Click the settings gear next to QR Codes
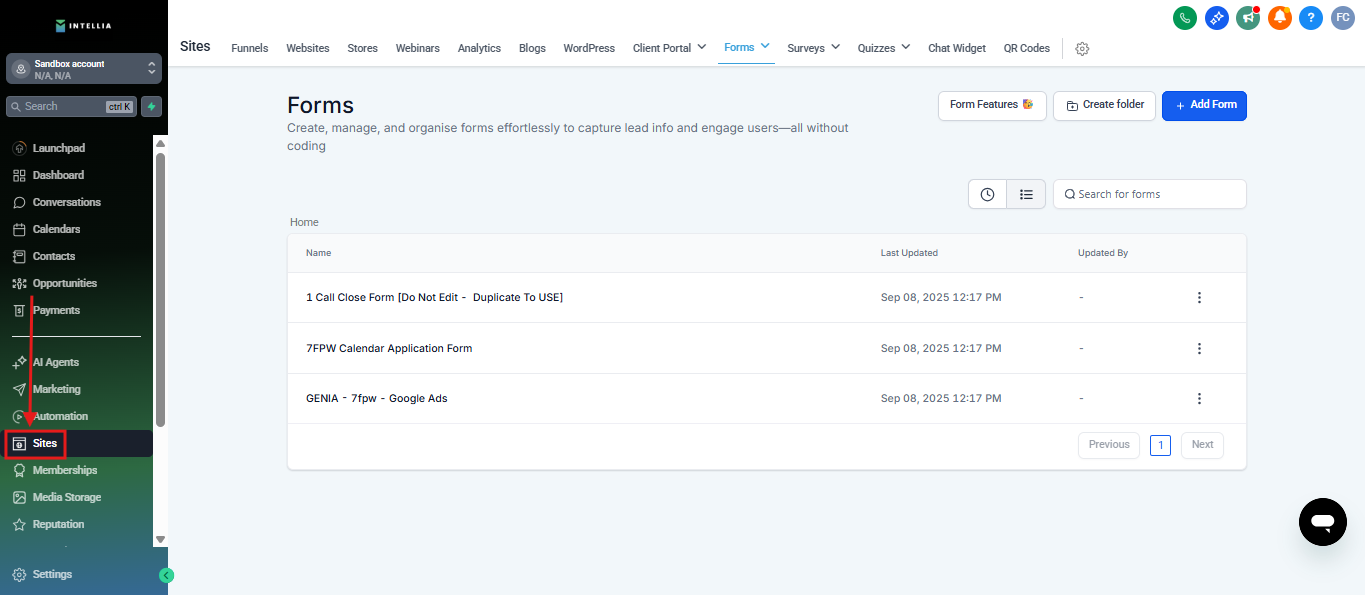The height and width of the screenshot is (595, 1365). (1082, 49)
